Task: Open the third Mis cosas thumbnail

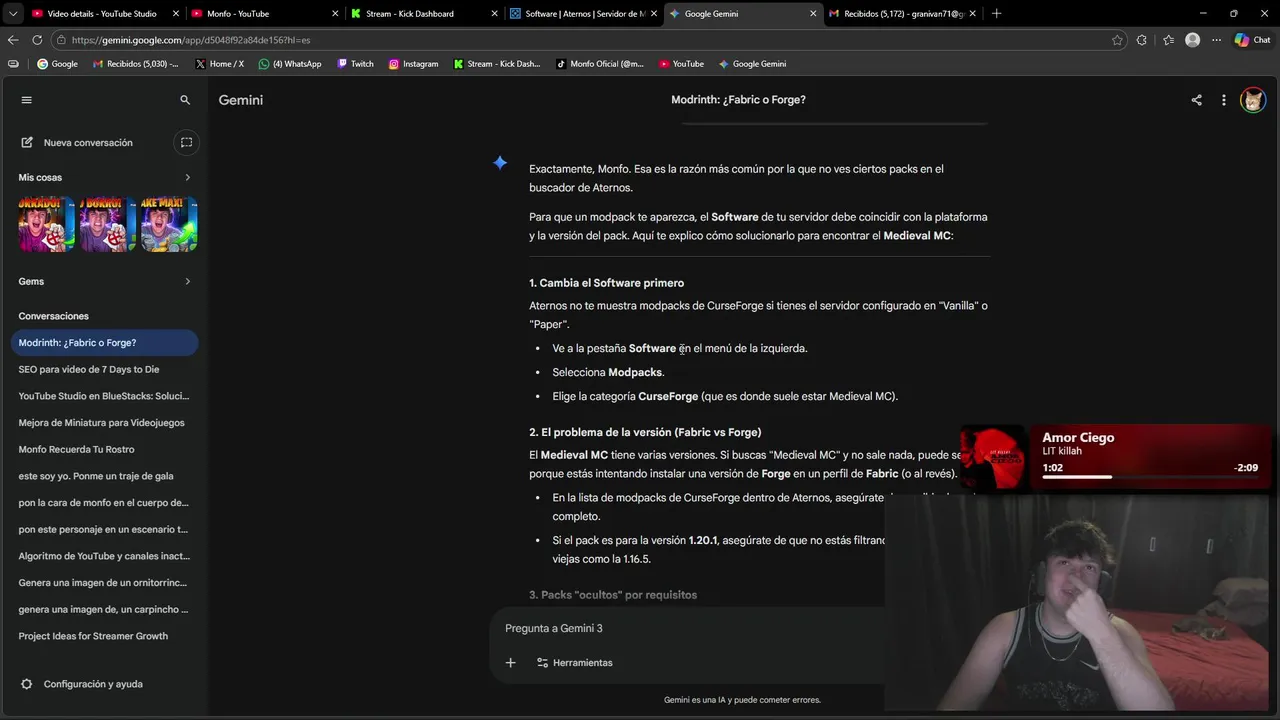Action: [168, 224]
